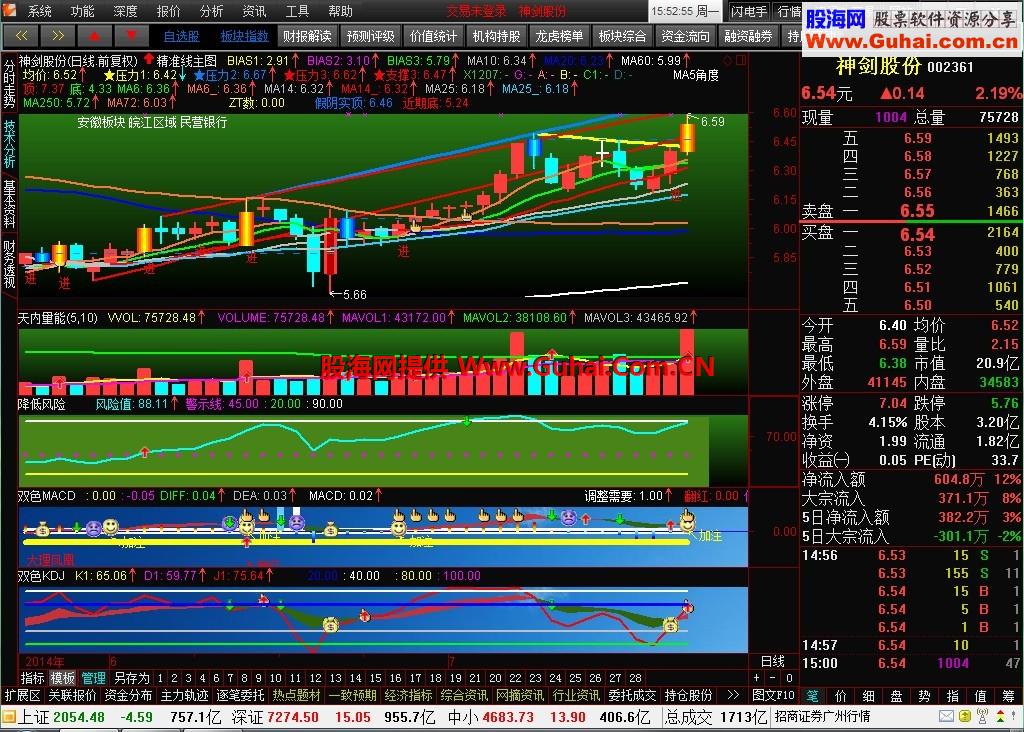Switch to the 基本资料 side tab

[9, 204]
